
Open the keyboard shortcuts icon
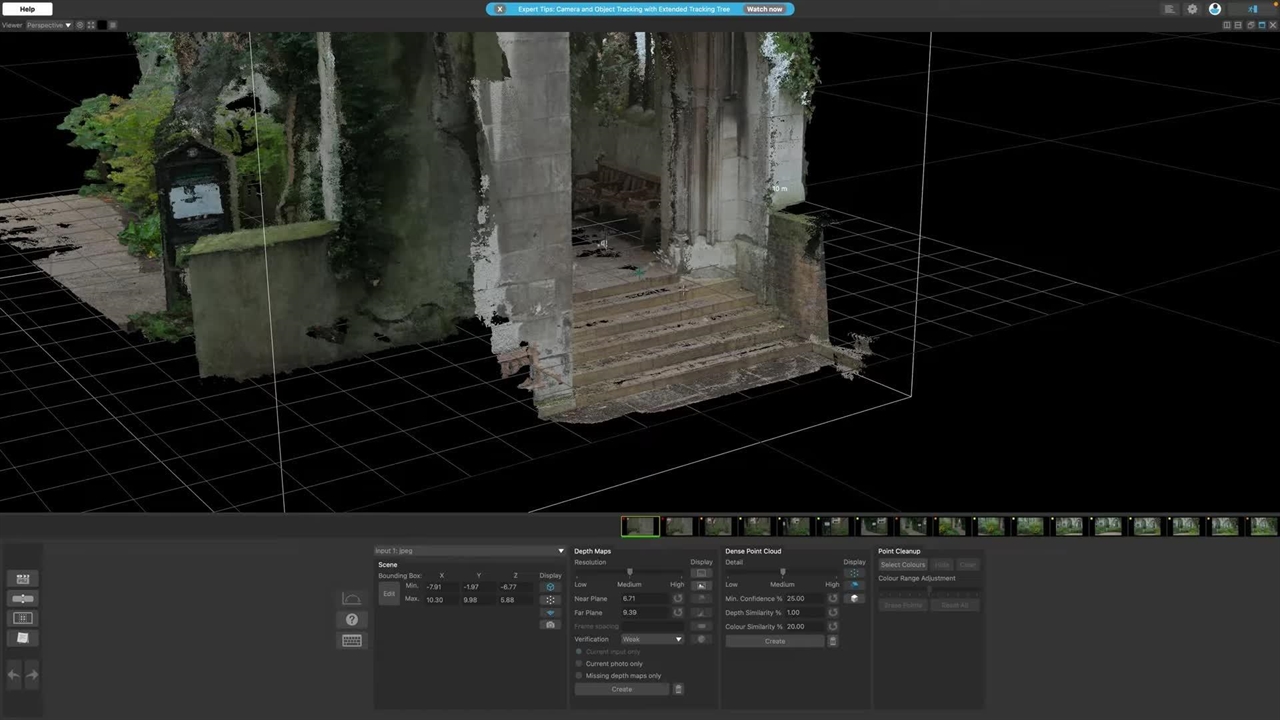point(351,641)
